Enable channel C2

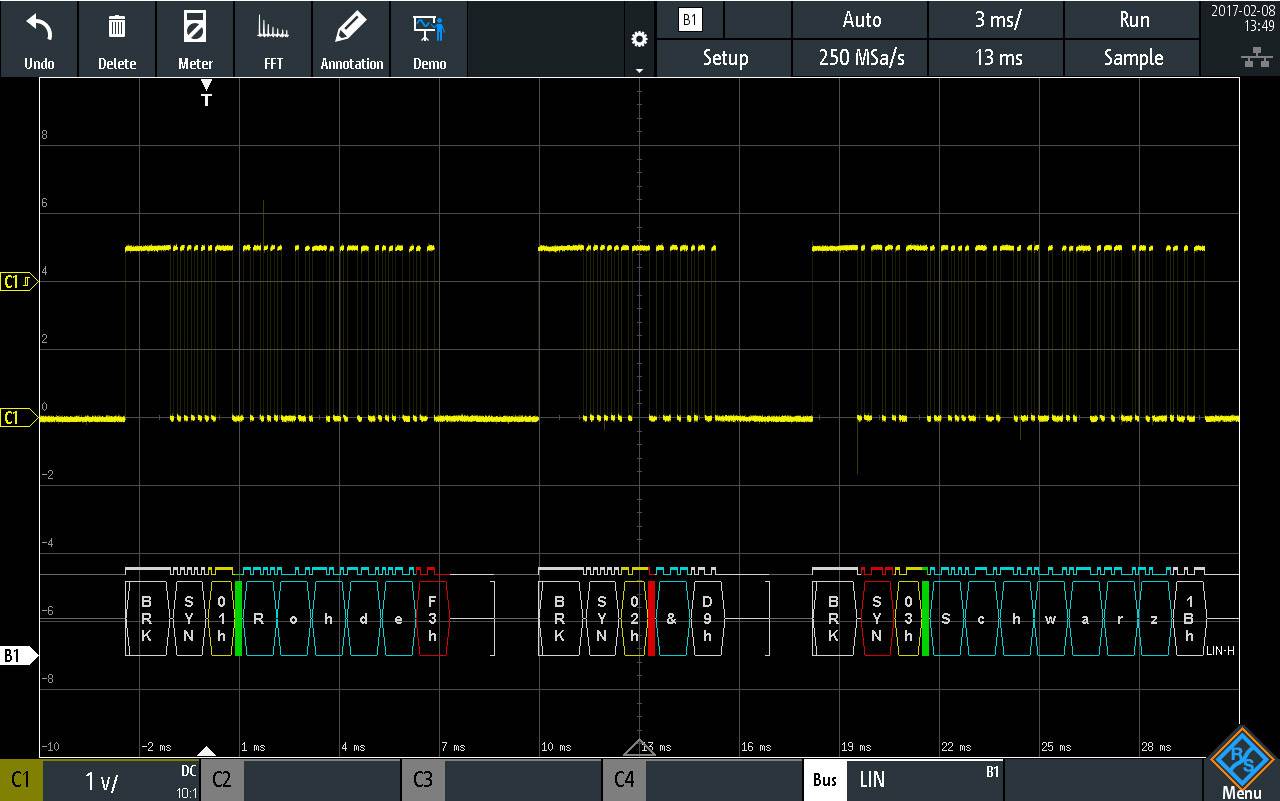tap(221, 780)
